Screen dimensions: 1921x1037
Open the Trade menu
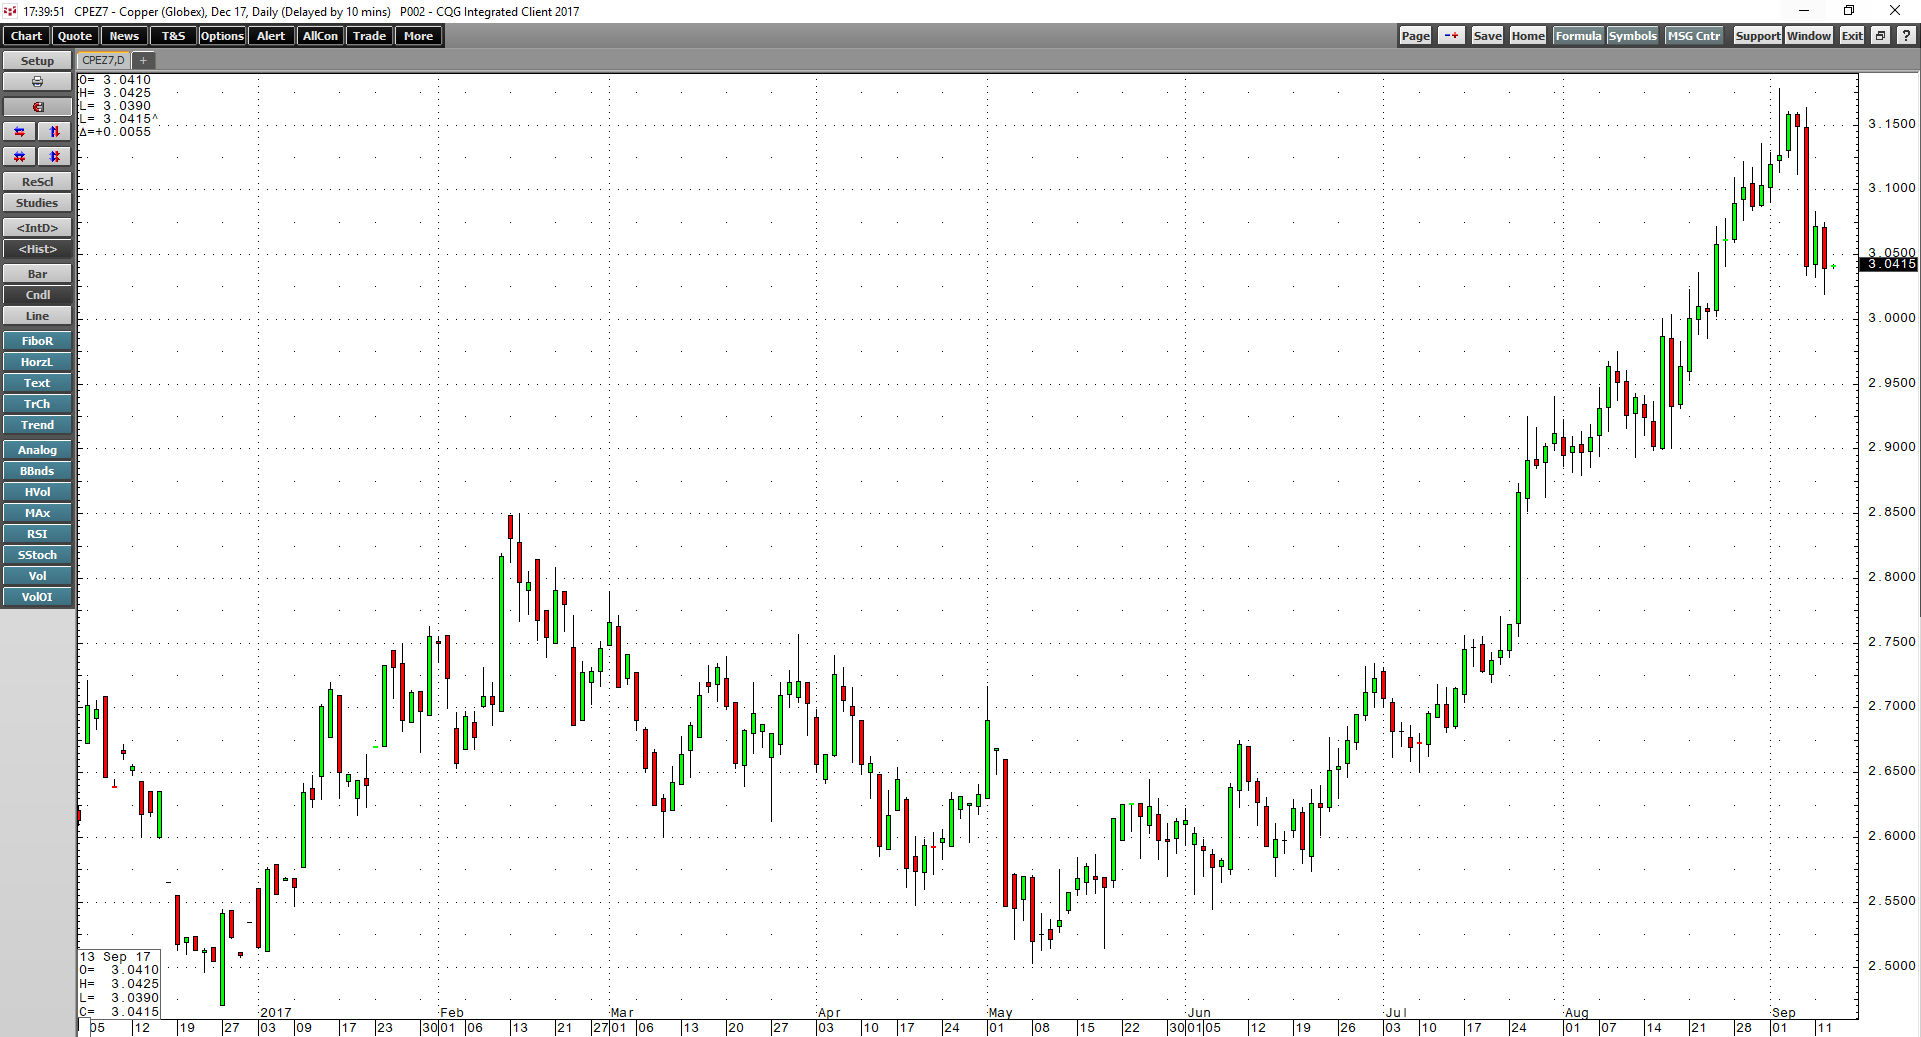click(x=369, y=36)
